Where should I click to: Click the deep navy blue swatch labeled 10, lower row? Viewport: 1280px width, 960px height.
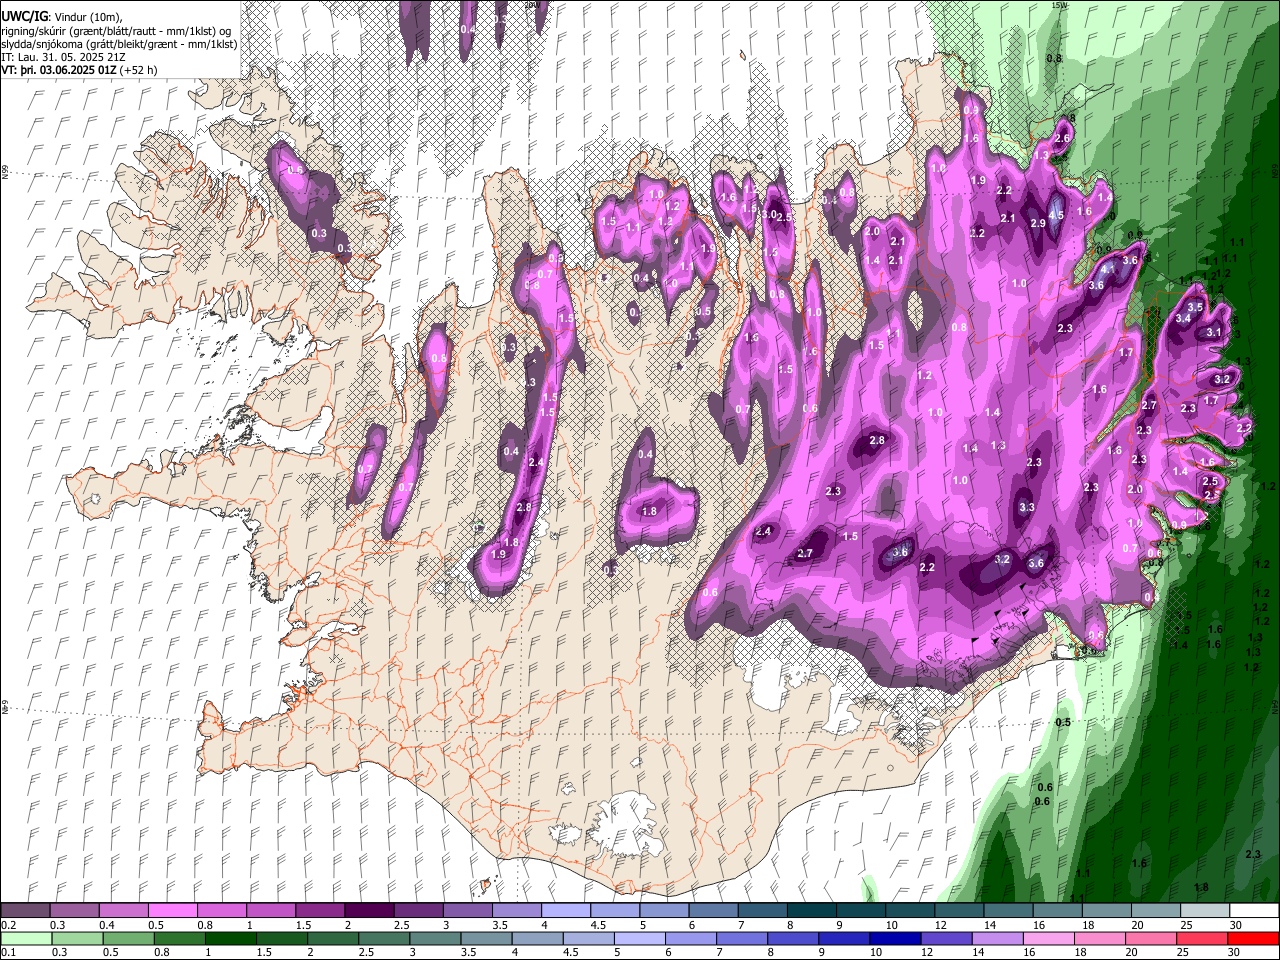(895, 938)
